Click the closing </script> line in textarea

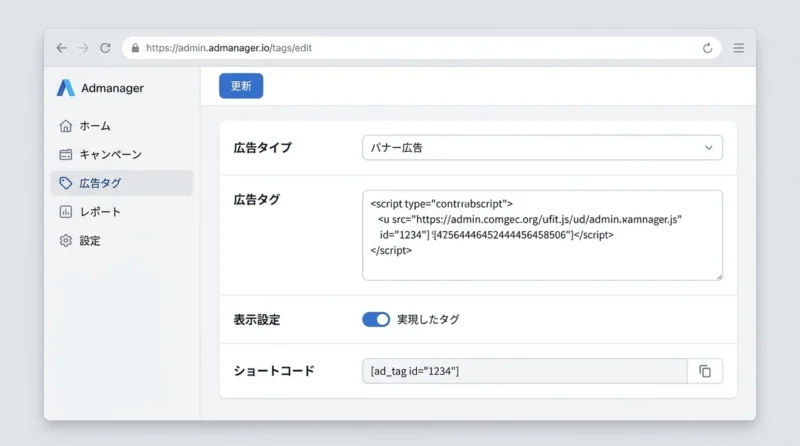391,251
